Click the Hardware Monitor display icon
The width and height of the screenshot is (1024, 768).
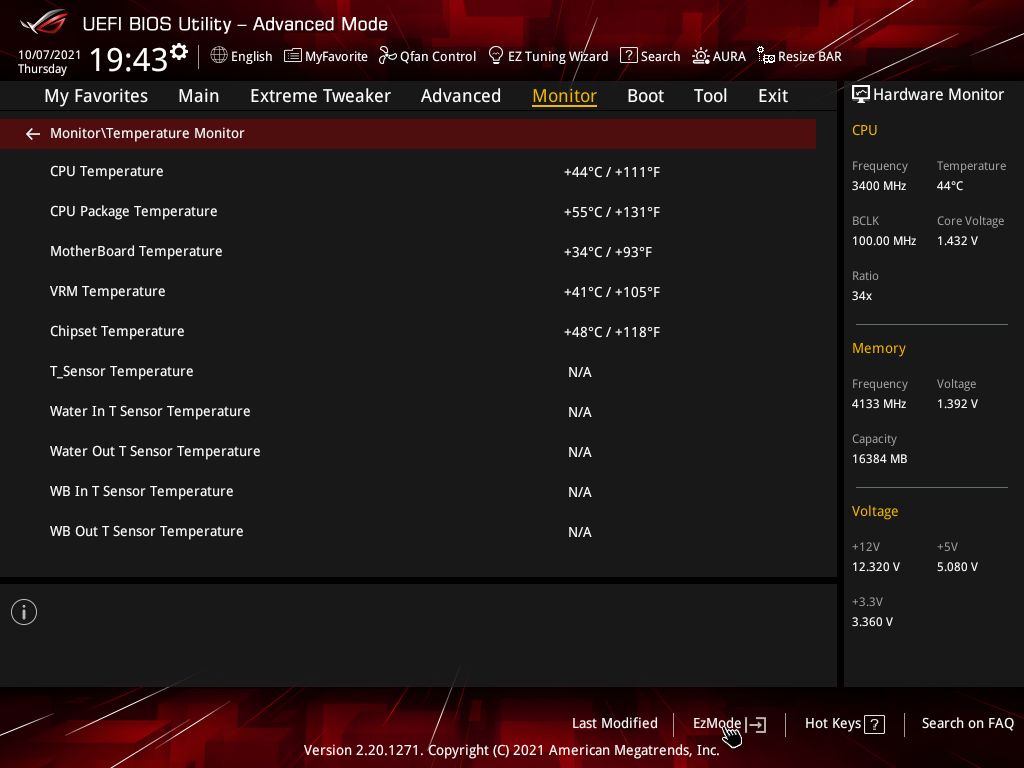861,95
